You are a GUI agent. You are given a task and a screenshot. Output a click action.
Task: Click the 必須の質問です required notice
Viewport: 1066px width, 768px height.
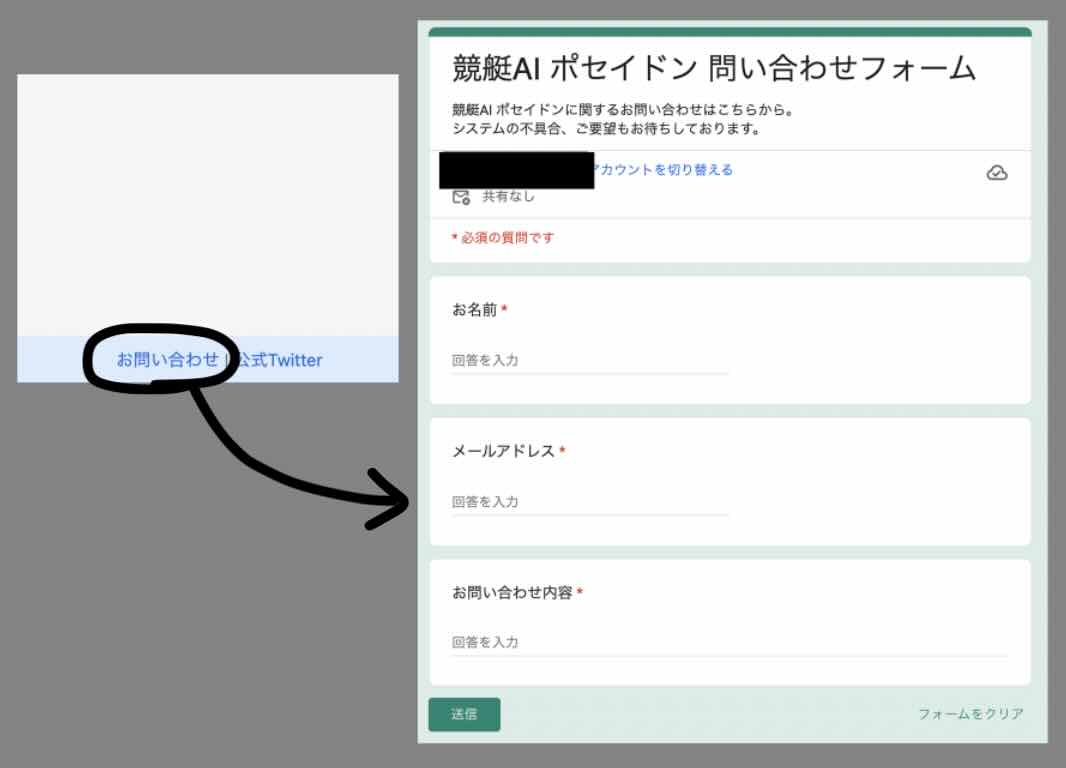pyautogui.click(x=503, y=240)
